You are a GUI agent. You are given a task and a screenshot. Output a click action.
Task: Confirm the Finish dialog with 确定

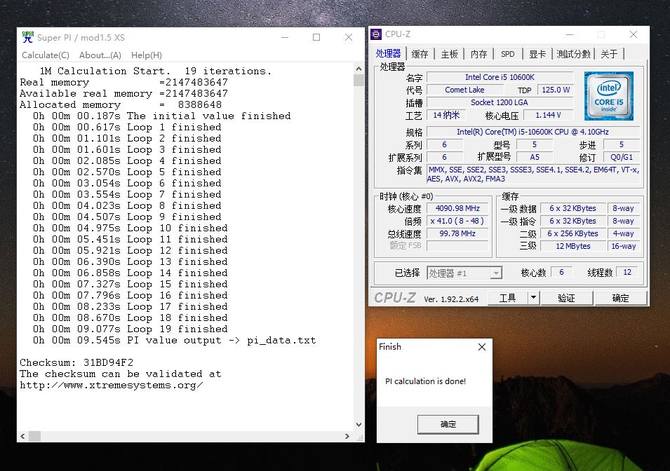pos(448,424)
